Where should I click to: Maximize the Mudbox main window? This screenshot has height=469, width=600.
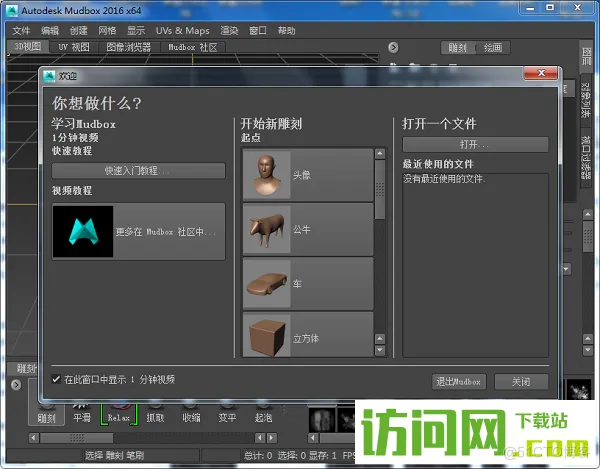click(550, 8)
